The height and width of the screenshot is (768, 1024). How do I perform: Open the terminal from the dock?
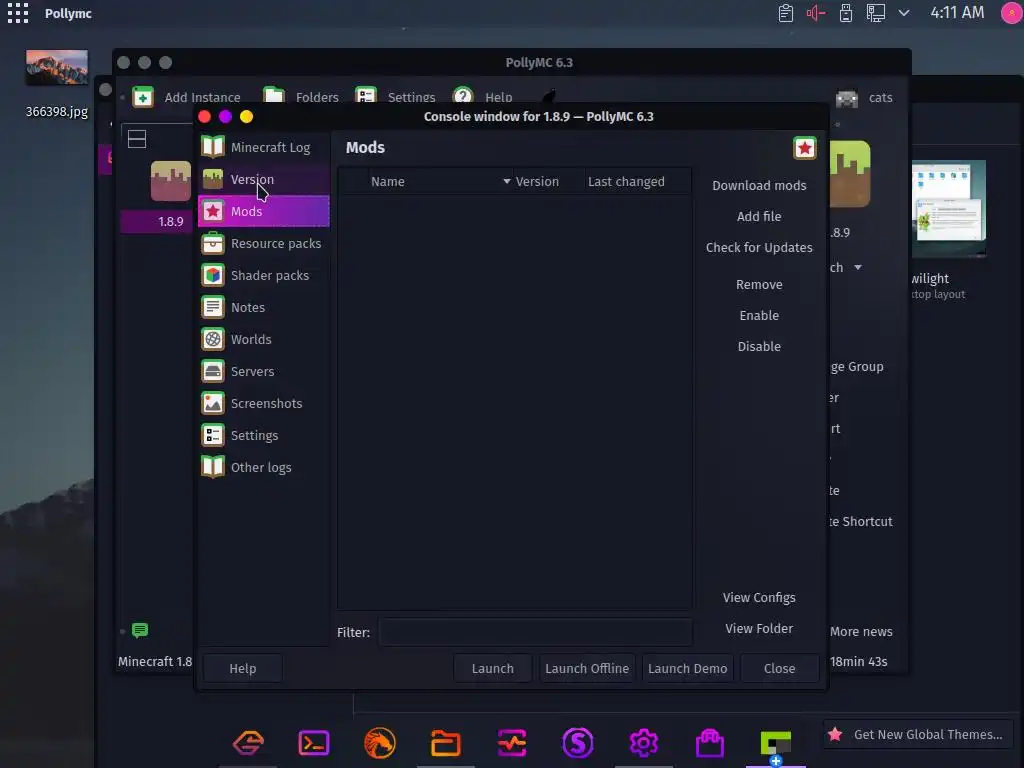coord(313,743)
